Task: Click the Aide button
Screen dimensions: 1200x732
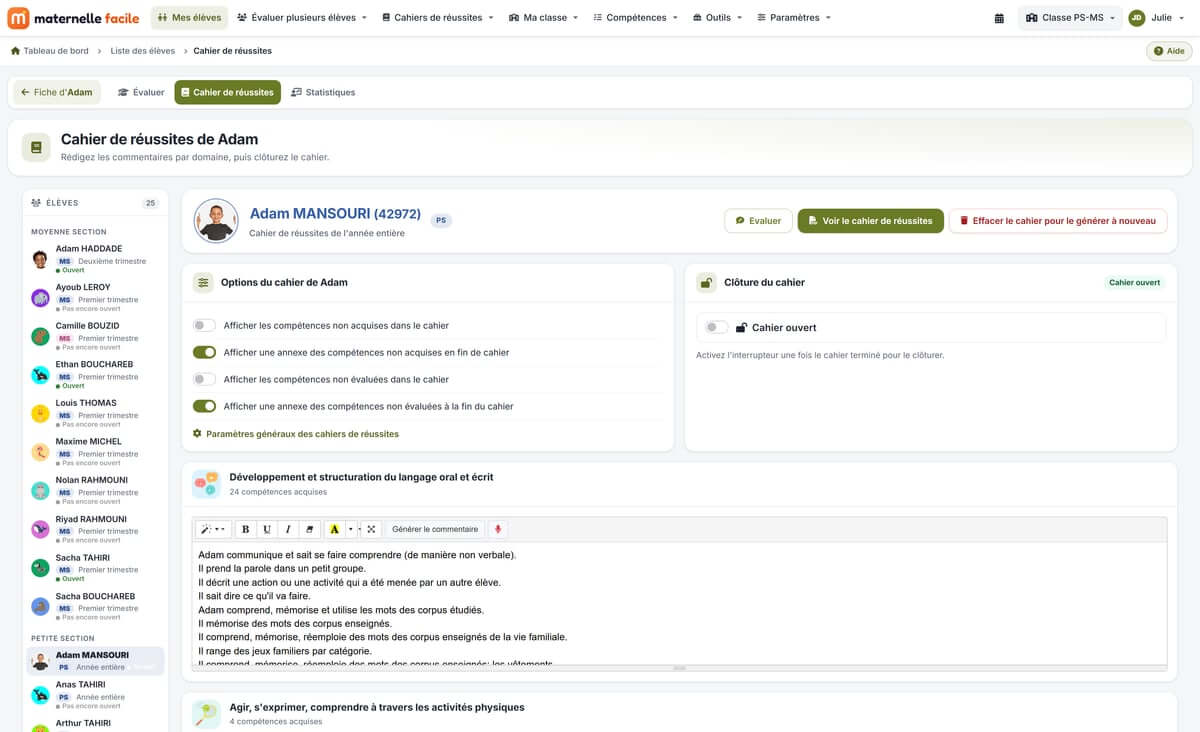Action: click(x=1169, y=51)
